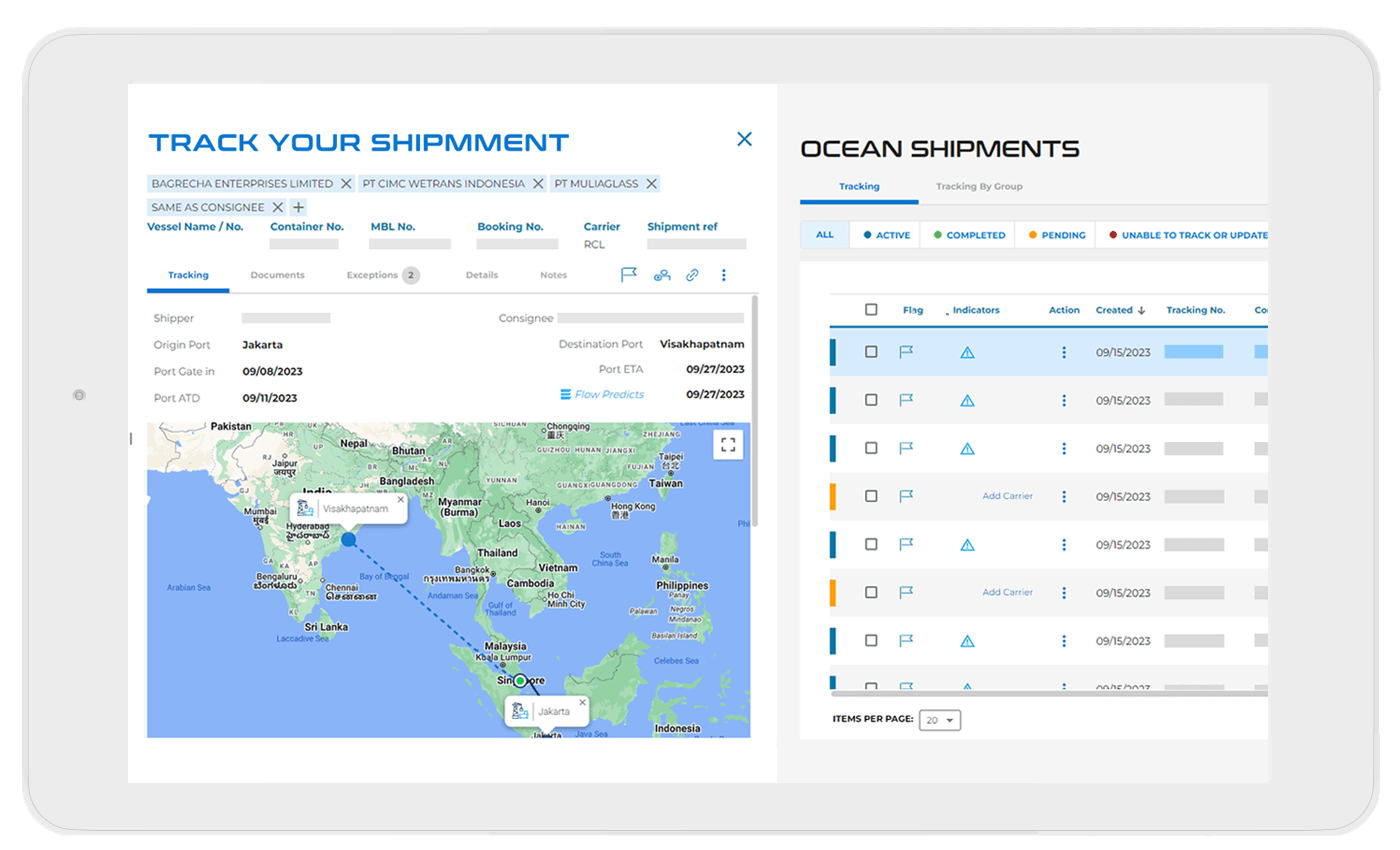Tick the select-all checkbox in table header

871,310
